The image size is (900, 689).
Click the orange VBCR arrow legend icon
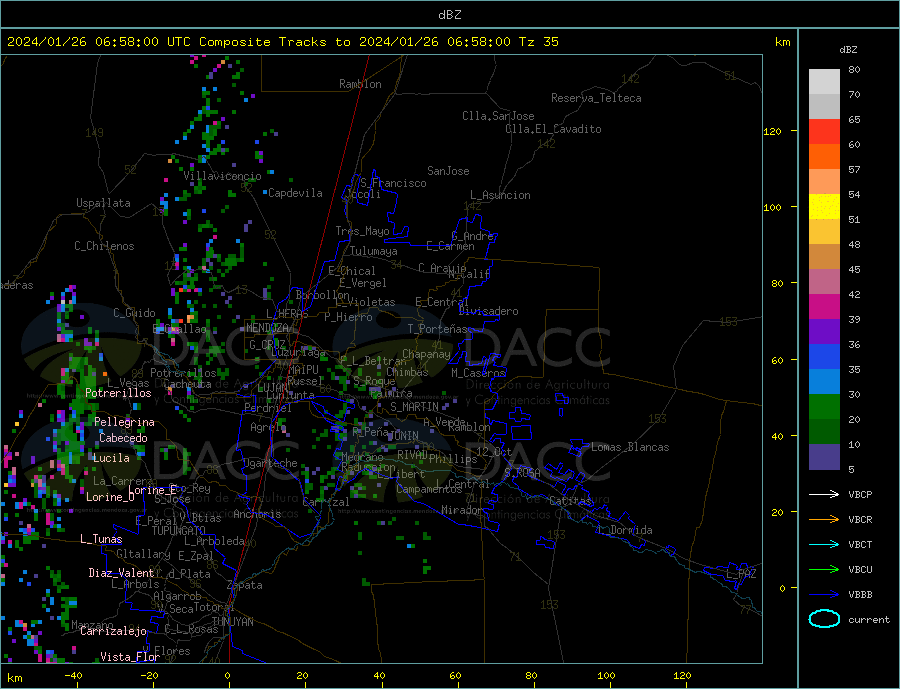[x=824, y=520]
